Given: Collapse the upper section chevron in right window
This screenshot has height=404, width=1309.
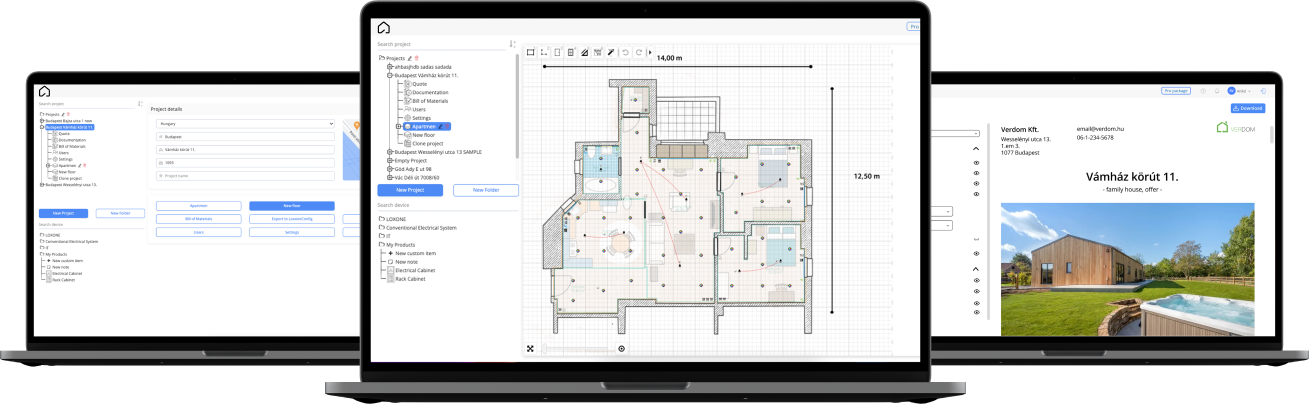Looking at the screenshot, I should tap(976, 149).
